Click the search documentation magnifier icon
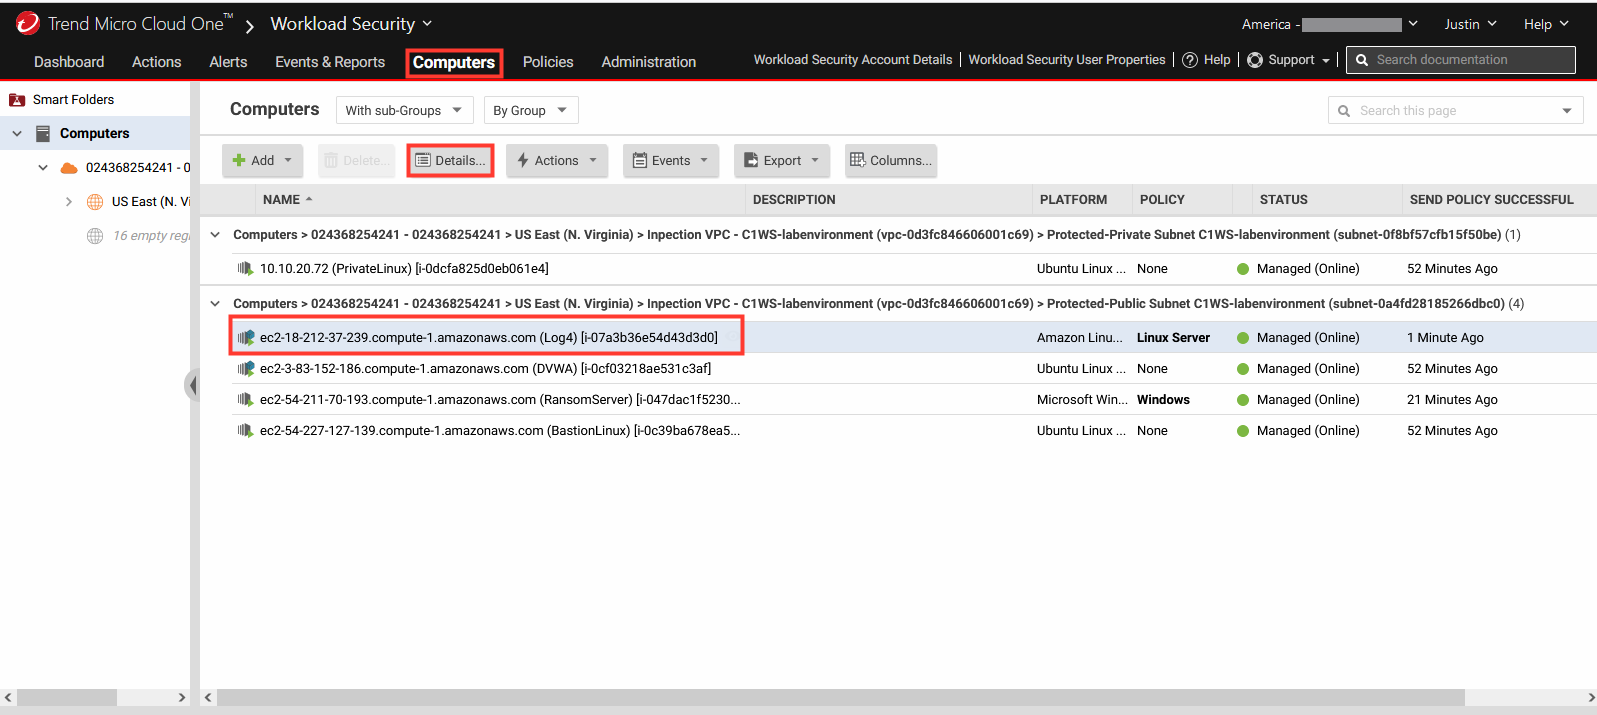Image resolution: width=1597 pixels, height=715 pixels. coord(1362,60)
